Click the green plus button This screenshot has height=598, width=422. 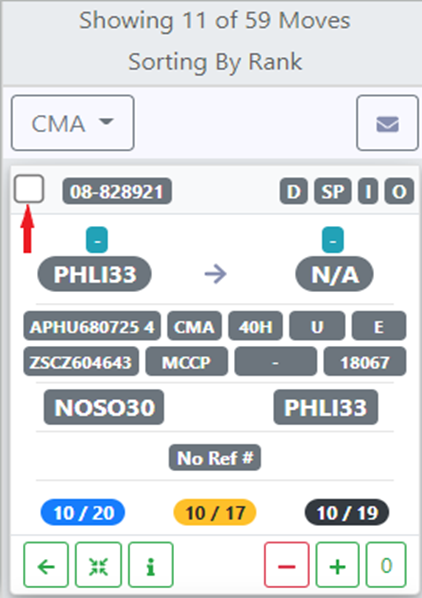coord(337,565)
